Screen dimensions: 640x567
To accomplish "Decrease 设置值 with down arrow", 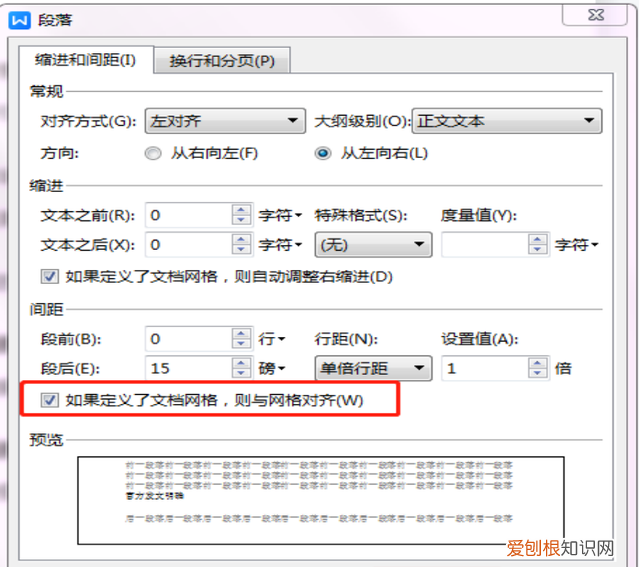I will pos(538,374).
